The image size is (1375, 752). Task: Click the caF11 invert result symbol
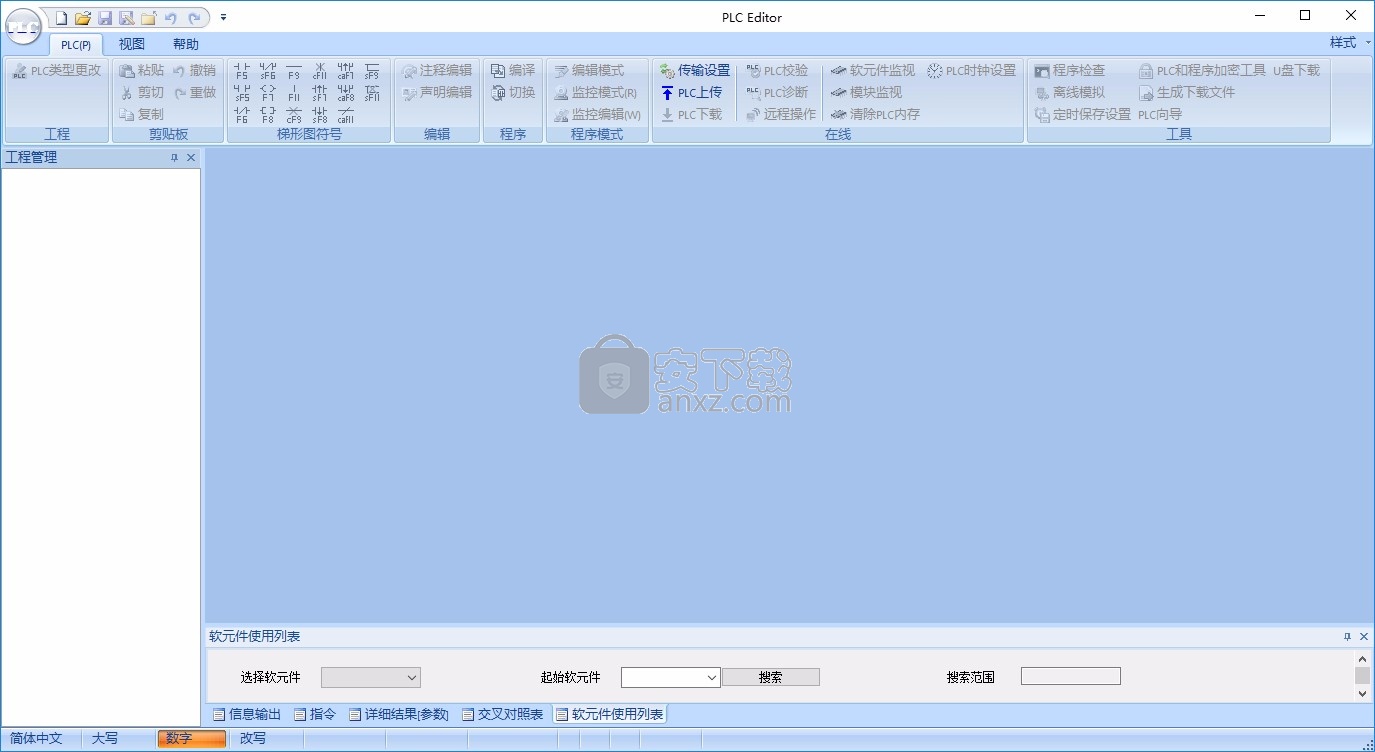coord(346,114)
